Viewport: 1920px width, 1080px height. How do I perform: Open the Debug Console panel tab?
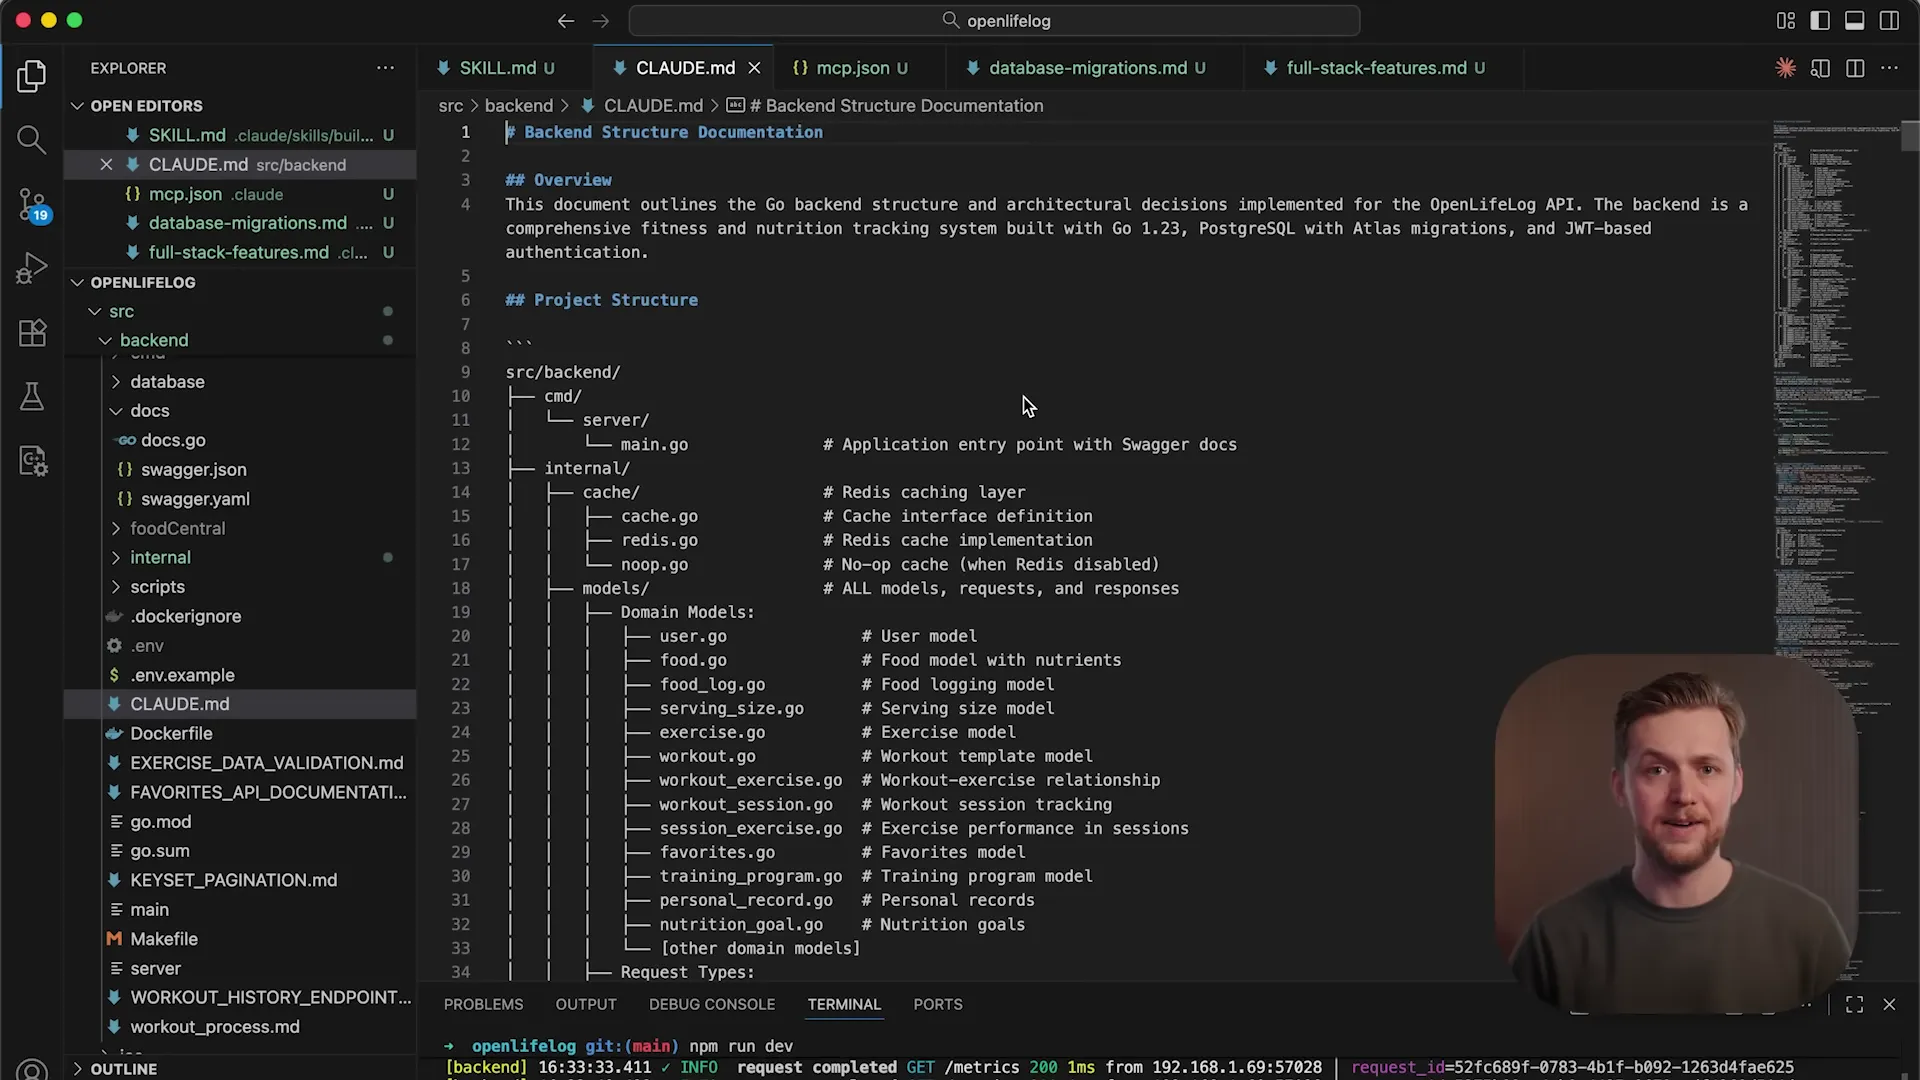(x=712, y=1004)
